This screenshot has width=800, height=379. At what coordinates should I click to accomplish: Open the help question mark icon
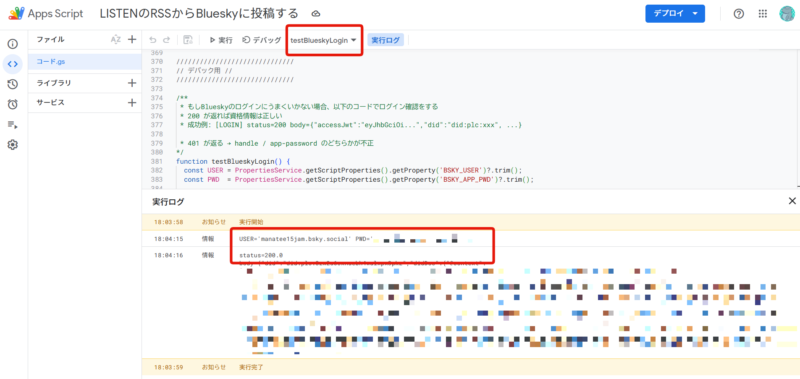tap(738, 14)
